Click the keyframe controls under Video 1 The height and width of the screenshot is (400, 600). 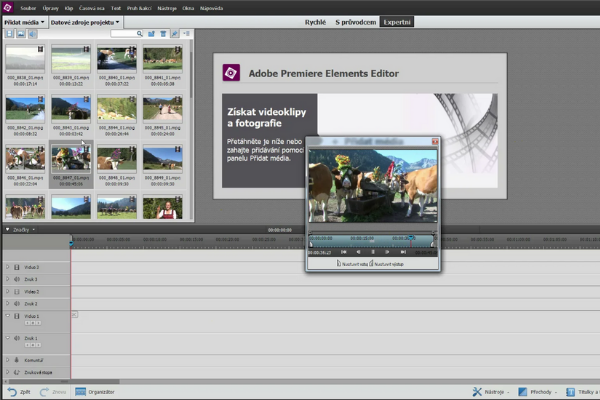(33, 323)
